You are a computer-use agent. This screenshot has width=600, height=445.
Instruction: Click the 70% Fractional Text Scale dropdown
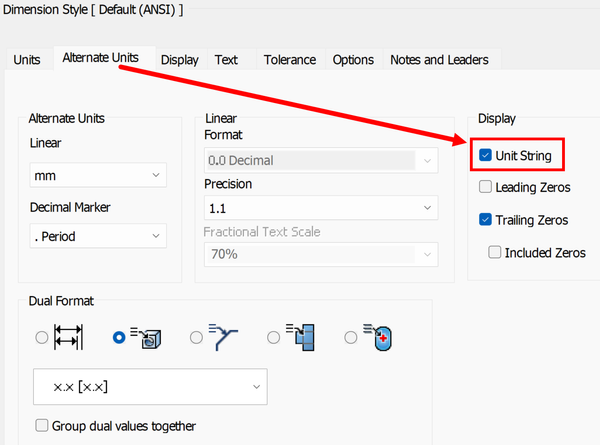(x=321, y=254)
